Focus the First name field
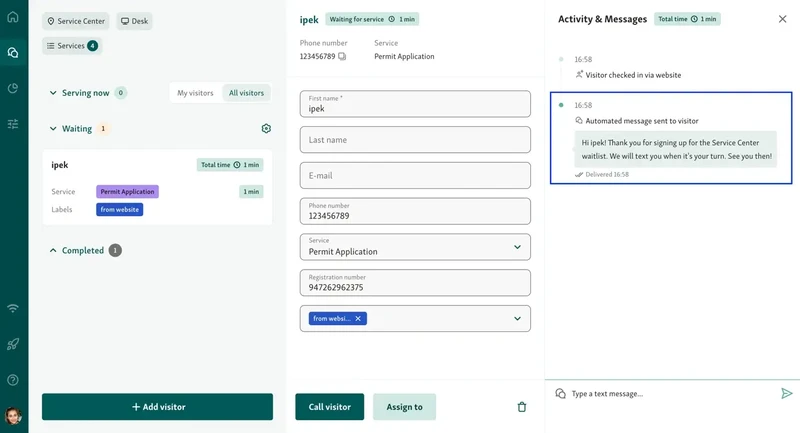800x433 pixels. [x=415, y=104]
